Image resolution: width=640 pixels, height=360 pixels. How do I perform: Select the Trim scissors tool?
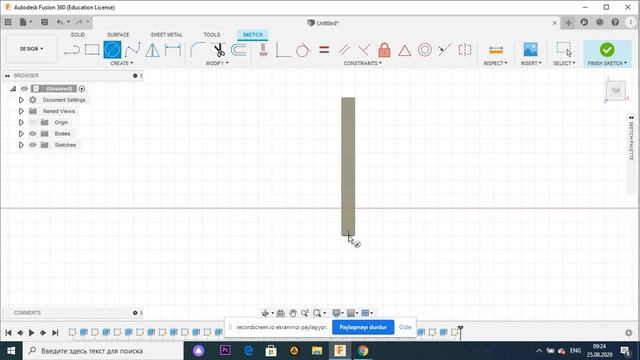coord(219,50)
